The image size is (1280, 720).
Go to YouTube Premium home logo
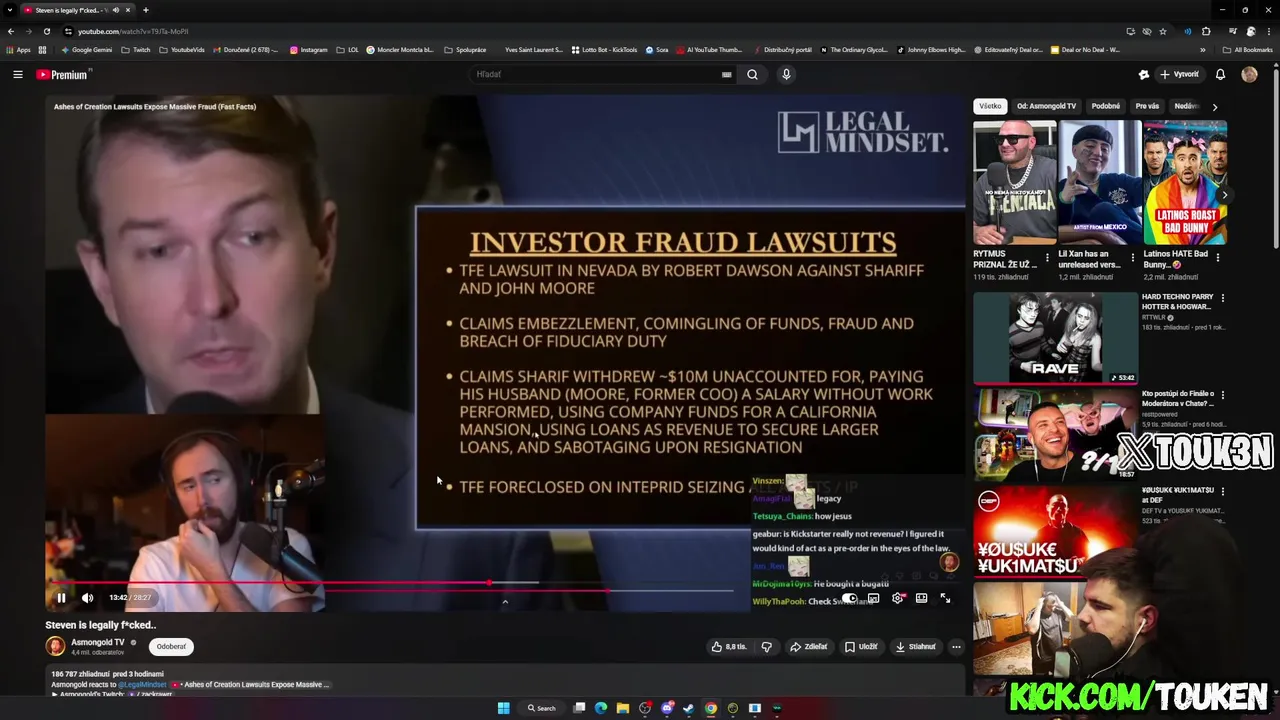click(x=63, y=74)
